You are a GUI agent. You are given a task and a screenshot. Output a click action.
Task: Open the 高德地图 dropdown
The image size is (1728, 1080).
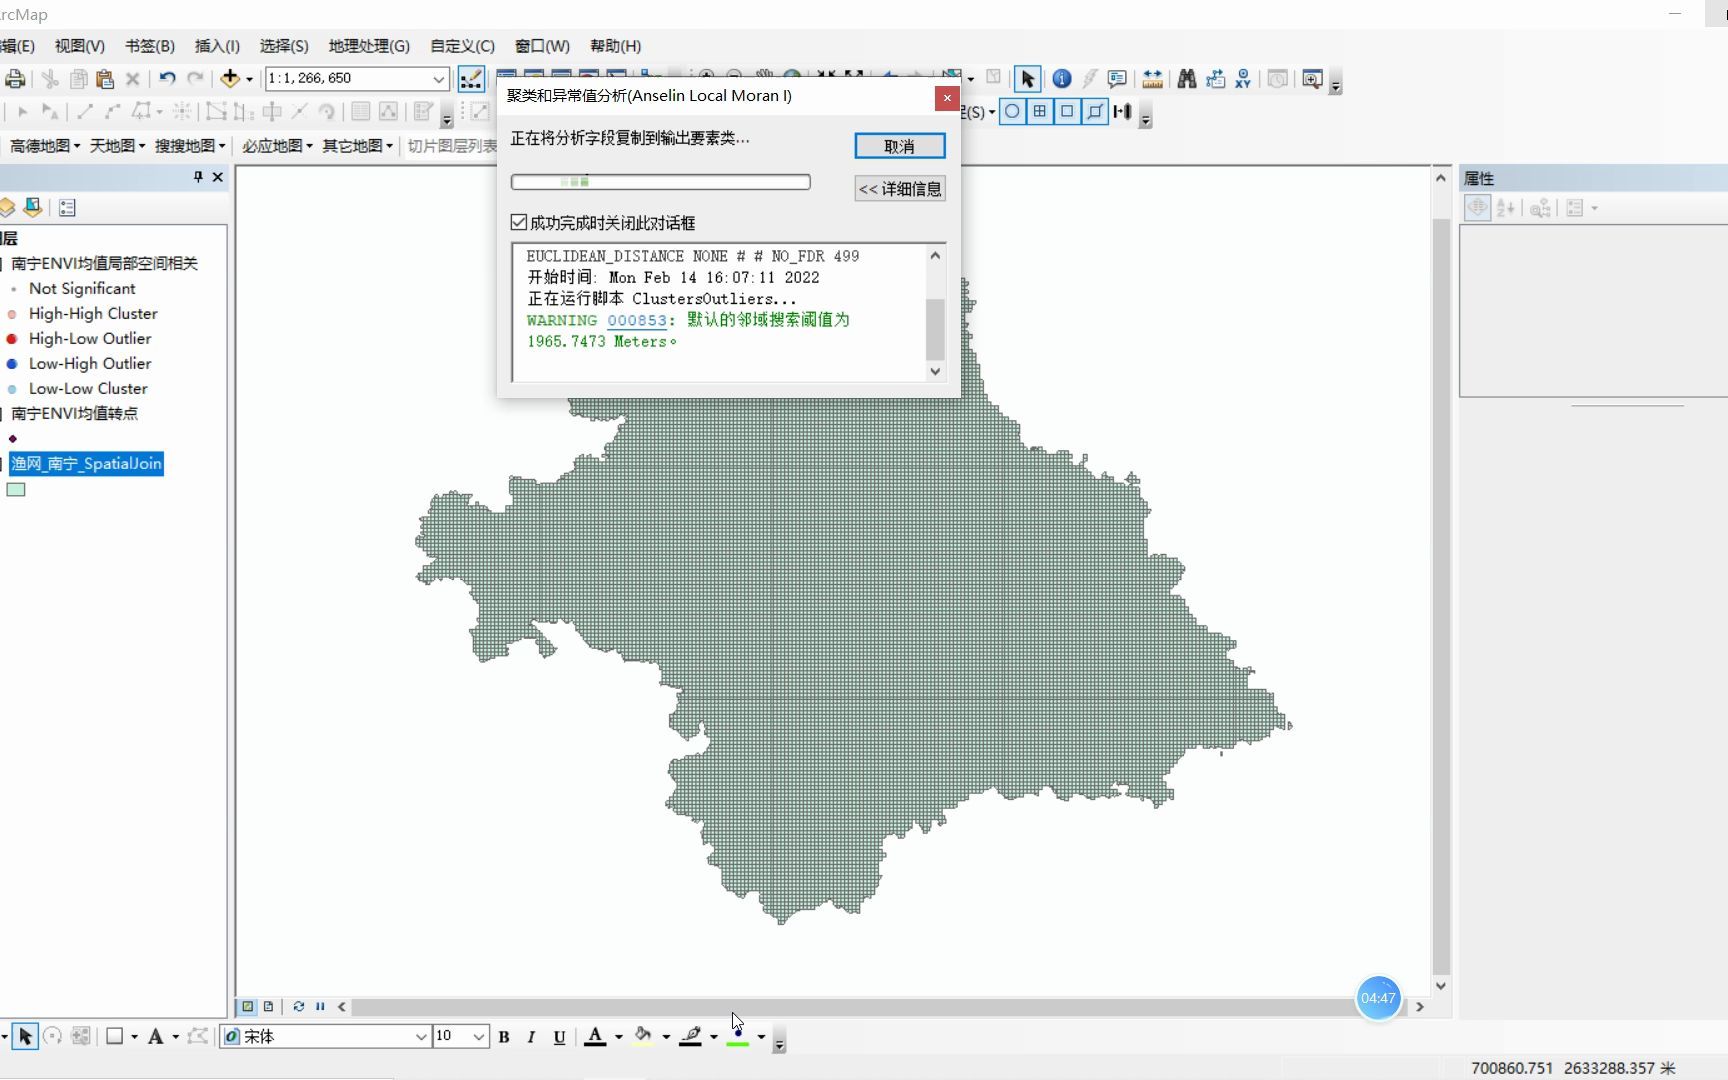42,145
